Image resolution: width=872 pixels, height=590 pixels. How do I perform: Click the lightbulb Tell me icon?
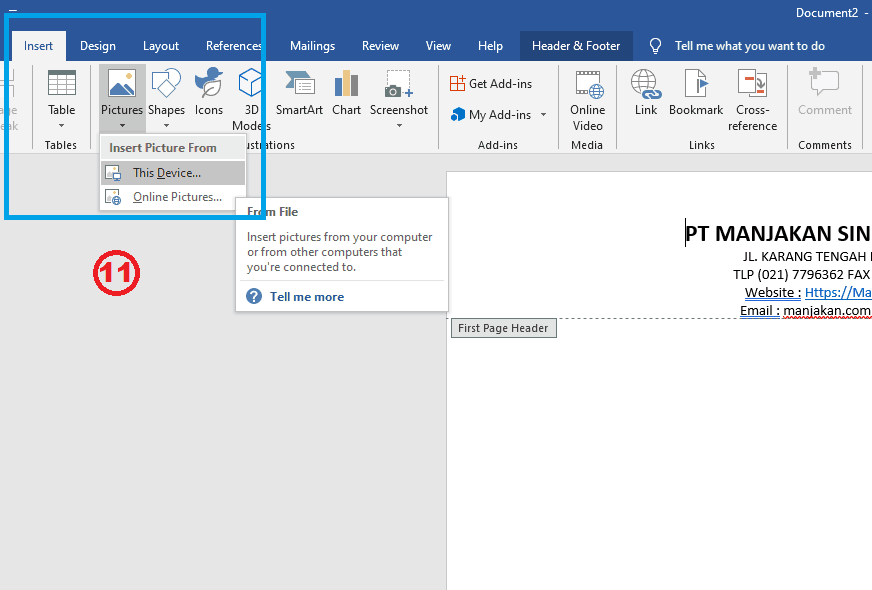pos(656,46)
